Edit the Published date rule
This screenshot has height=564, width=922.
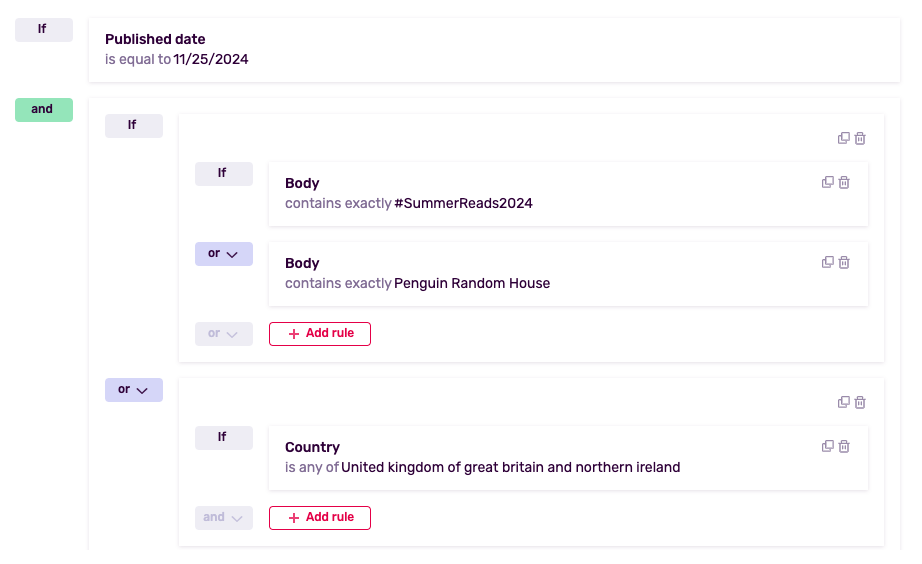(x=494, y=50)
